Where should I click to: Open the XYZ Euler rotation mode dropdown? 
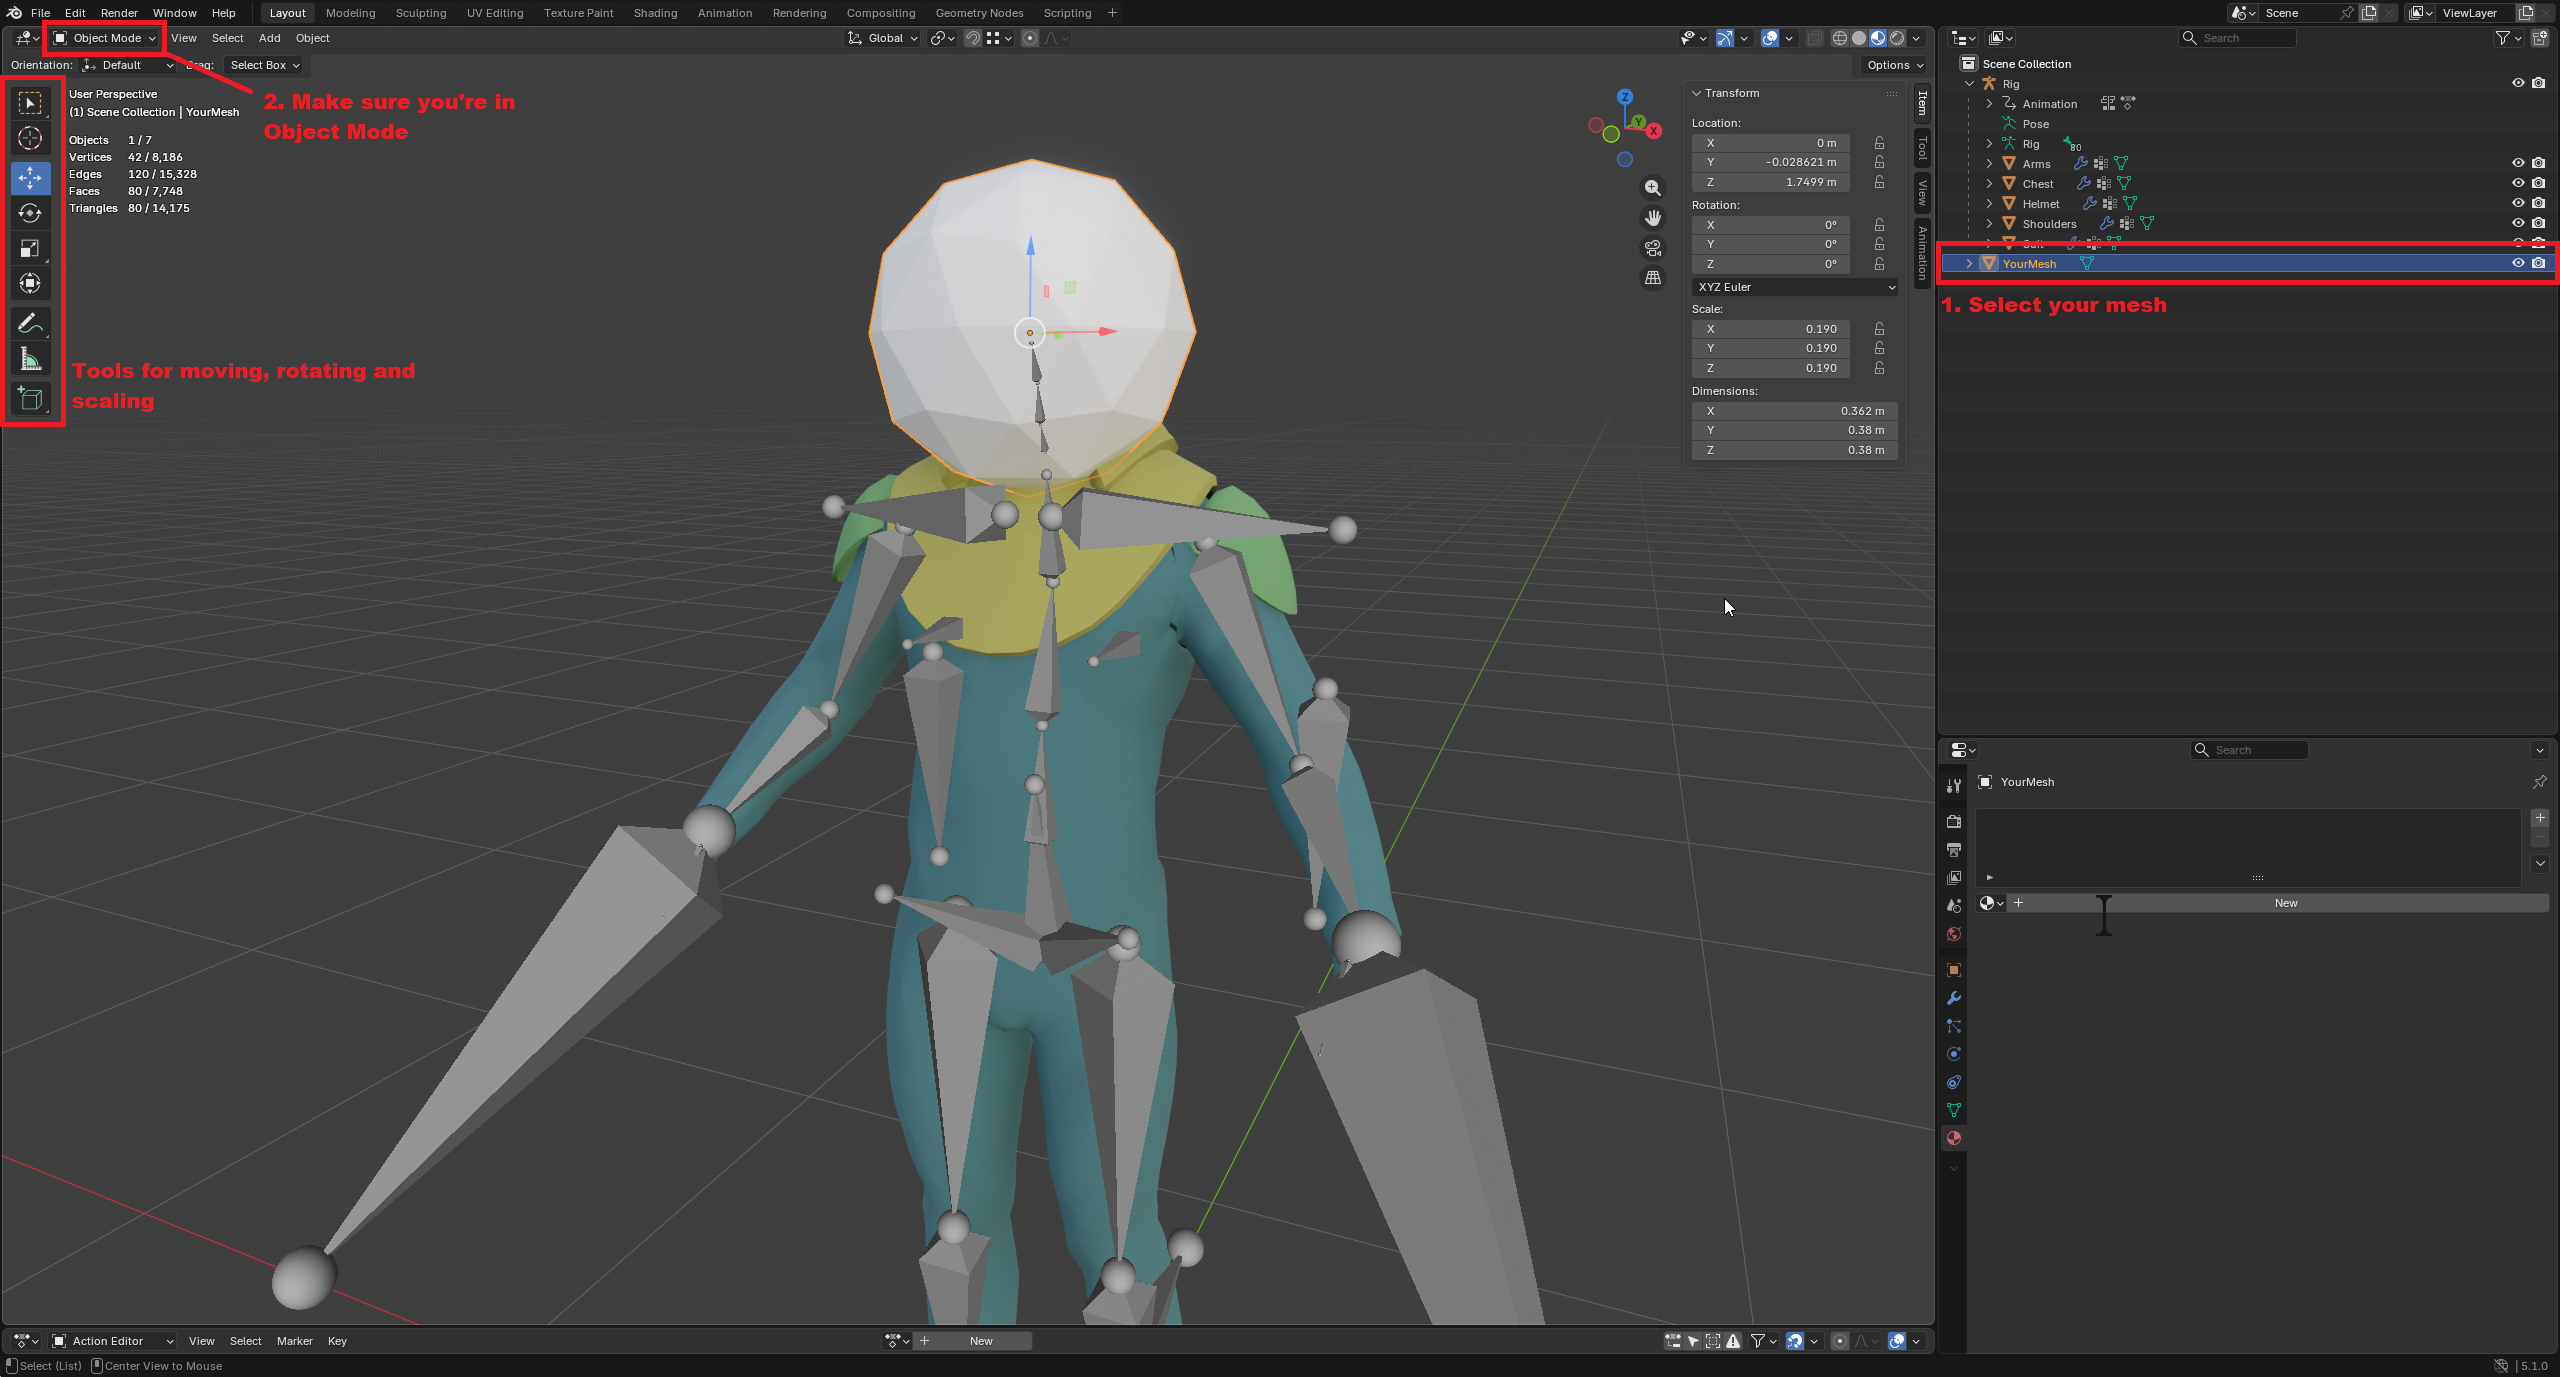[x=1795, y=287]
